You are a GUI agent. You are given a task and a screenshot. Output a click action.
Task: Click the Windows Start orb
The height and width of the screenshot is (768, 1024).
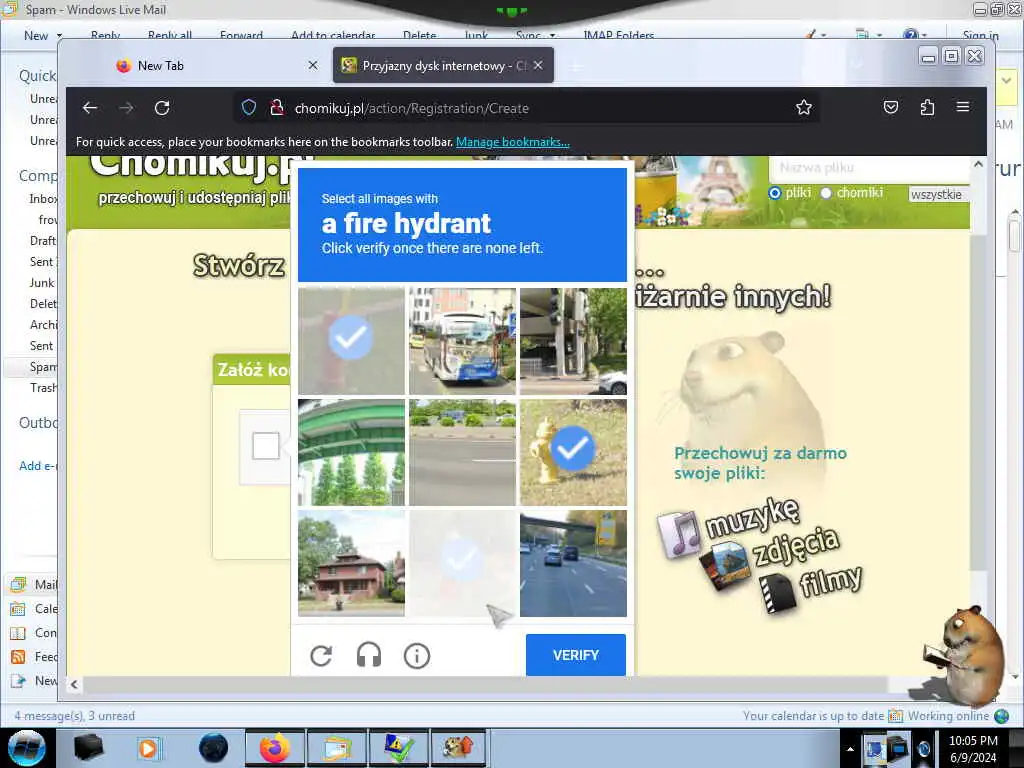(x=27, y=748)
